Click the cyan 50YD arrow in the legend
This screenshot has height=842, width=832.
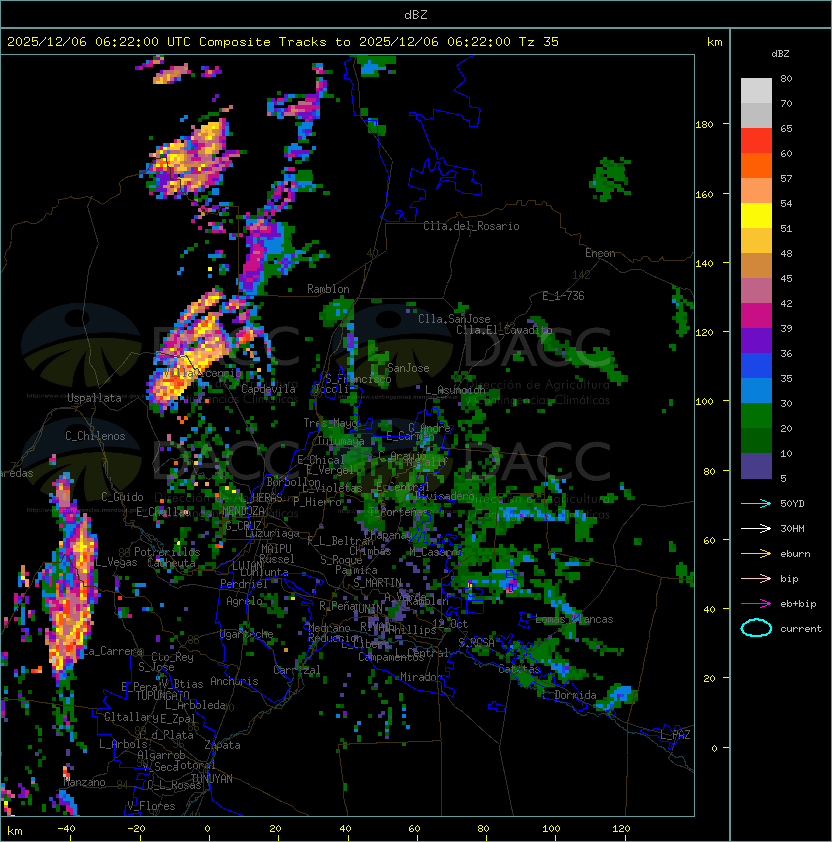point(756,504)
